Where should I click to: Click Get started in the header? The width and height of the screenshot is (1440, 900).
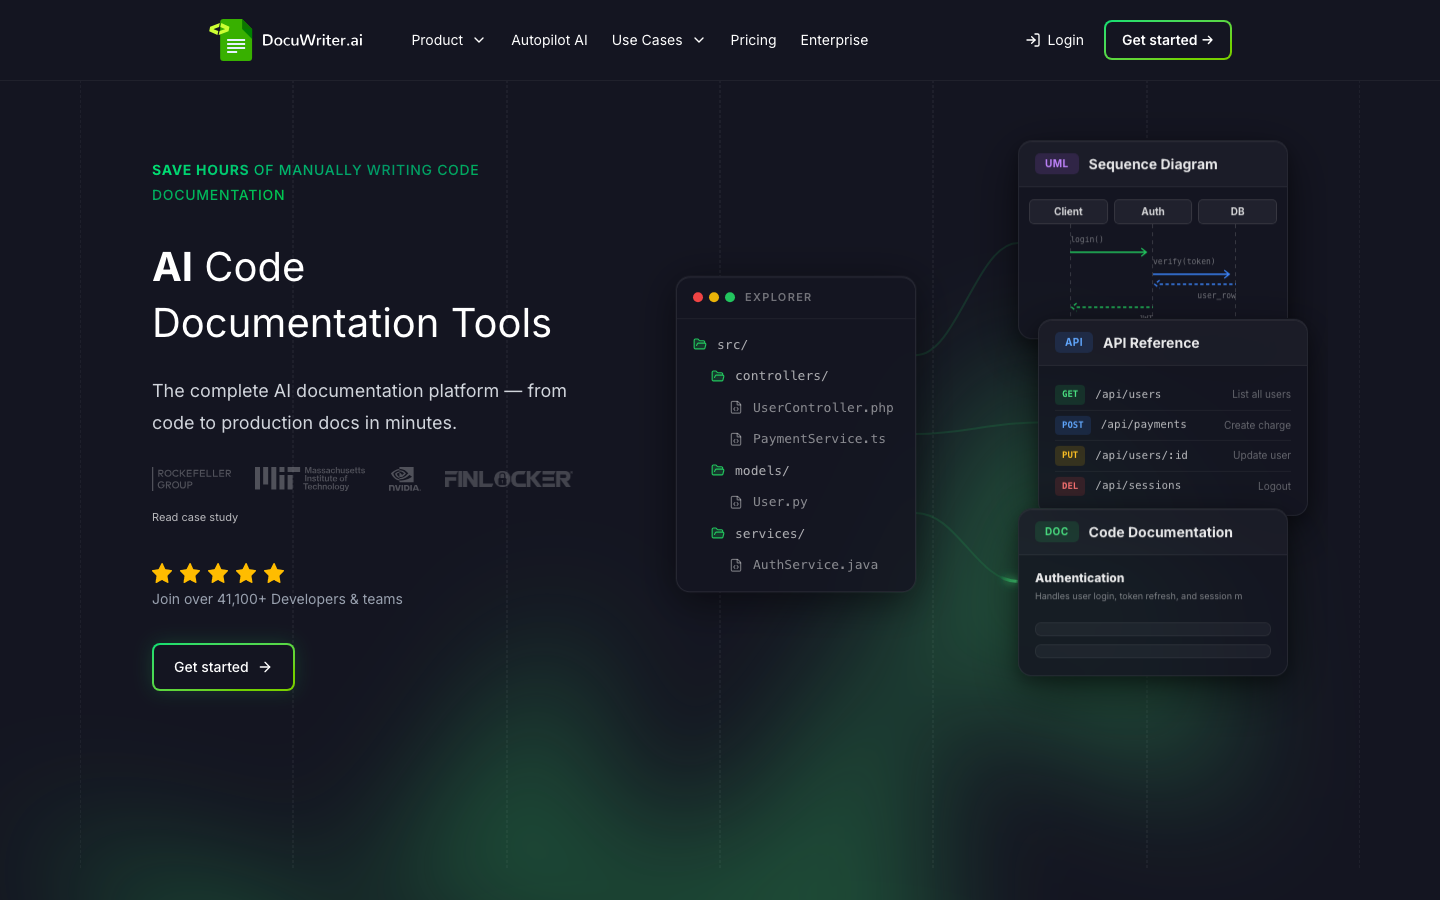(x=1167, y=40)
